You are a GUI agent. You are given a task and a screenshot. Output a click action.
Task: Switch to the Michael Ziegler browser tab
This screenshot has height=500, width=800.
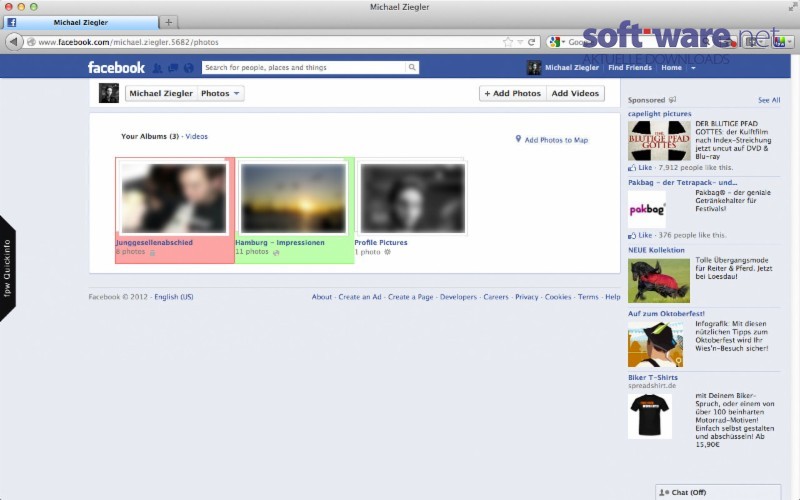[81, 22]
